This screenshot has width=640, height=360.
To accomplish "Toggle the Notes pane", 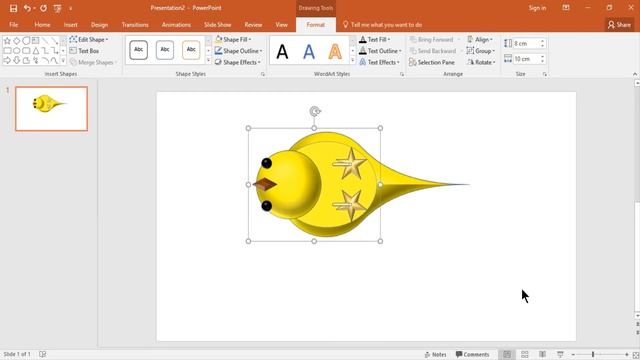I will click(x=435, y=354).
